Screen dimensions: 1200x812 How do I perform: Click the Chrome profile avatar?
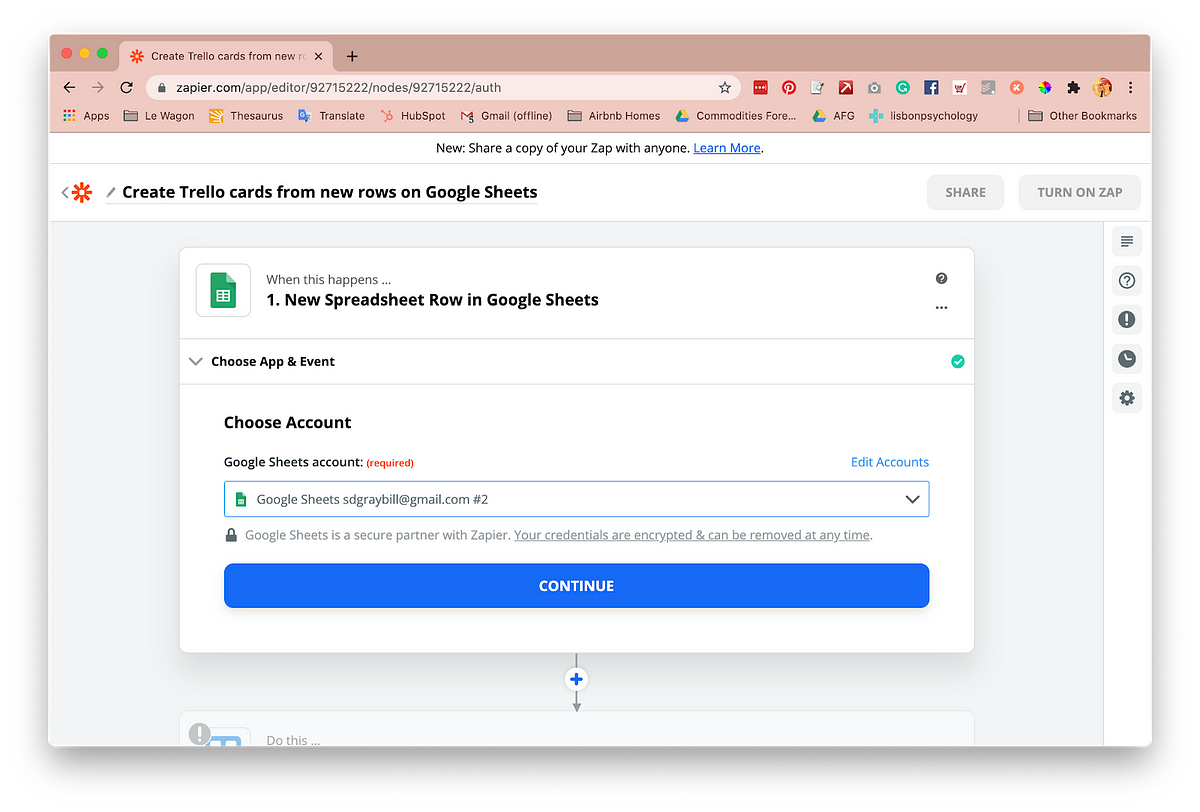pos(1103,87)
